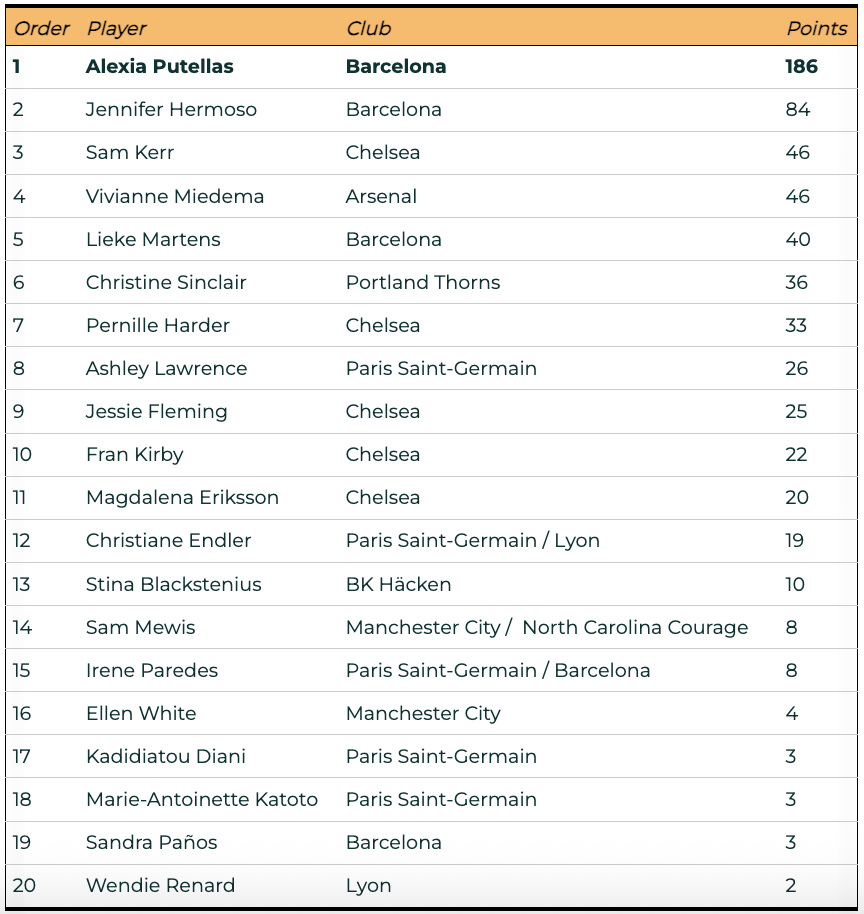
Task: Click Marie-Antoinette Katoto name cell
Action: [202, 800]
